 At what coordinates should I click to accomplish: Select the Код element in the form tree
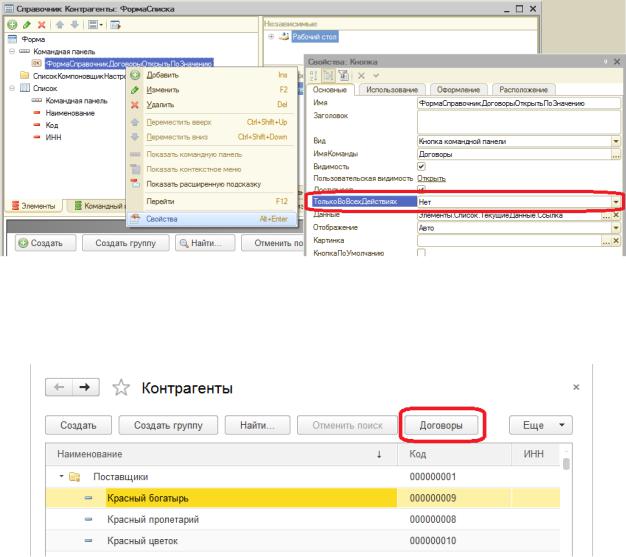point(52,125)
